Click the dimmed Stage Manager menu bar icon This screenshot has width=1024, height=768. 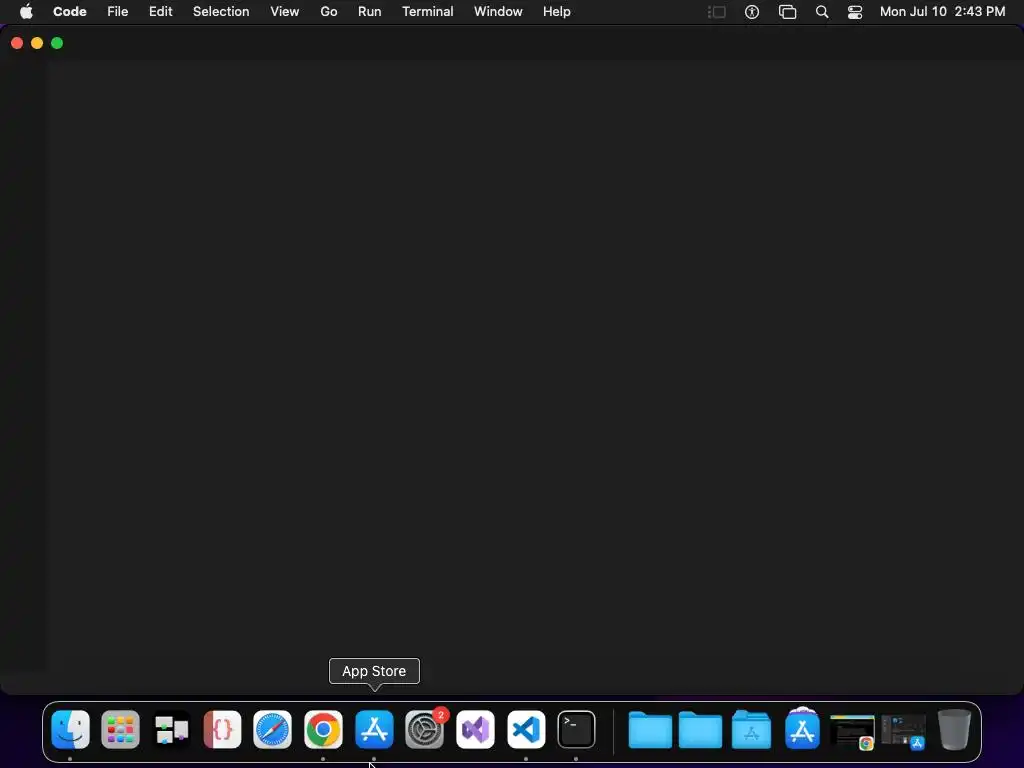(x=717, y=12)
